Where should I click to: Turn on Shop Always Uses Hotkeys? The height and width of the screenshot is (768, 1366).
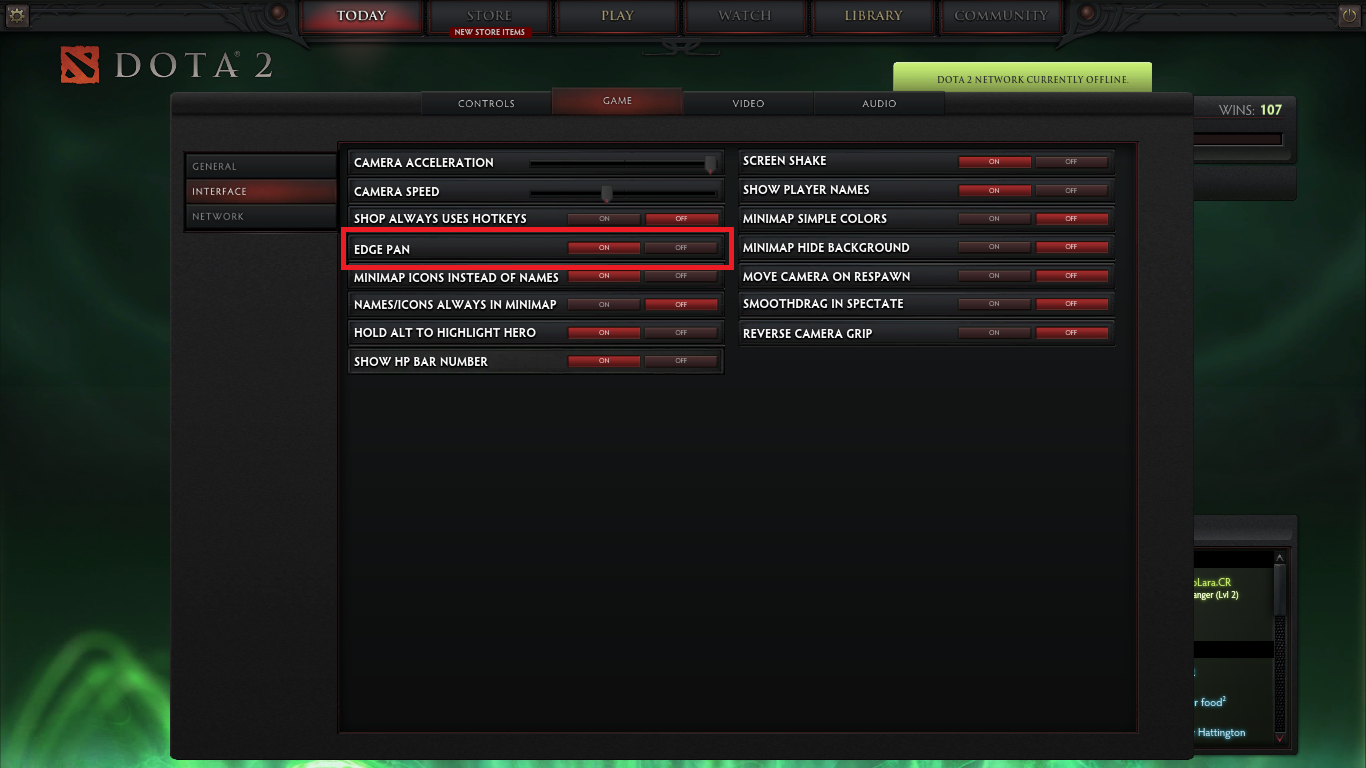(604, 219)
